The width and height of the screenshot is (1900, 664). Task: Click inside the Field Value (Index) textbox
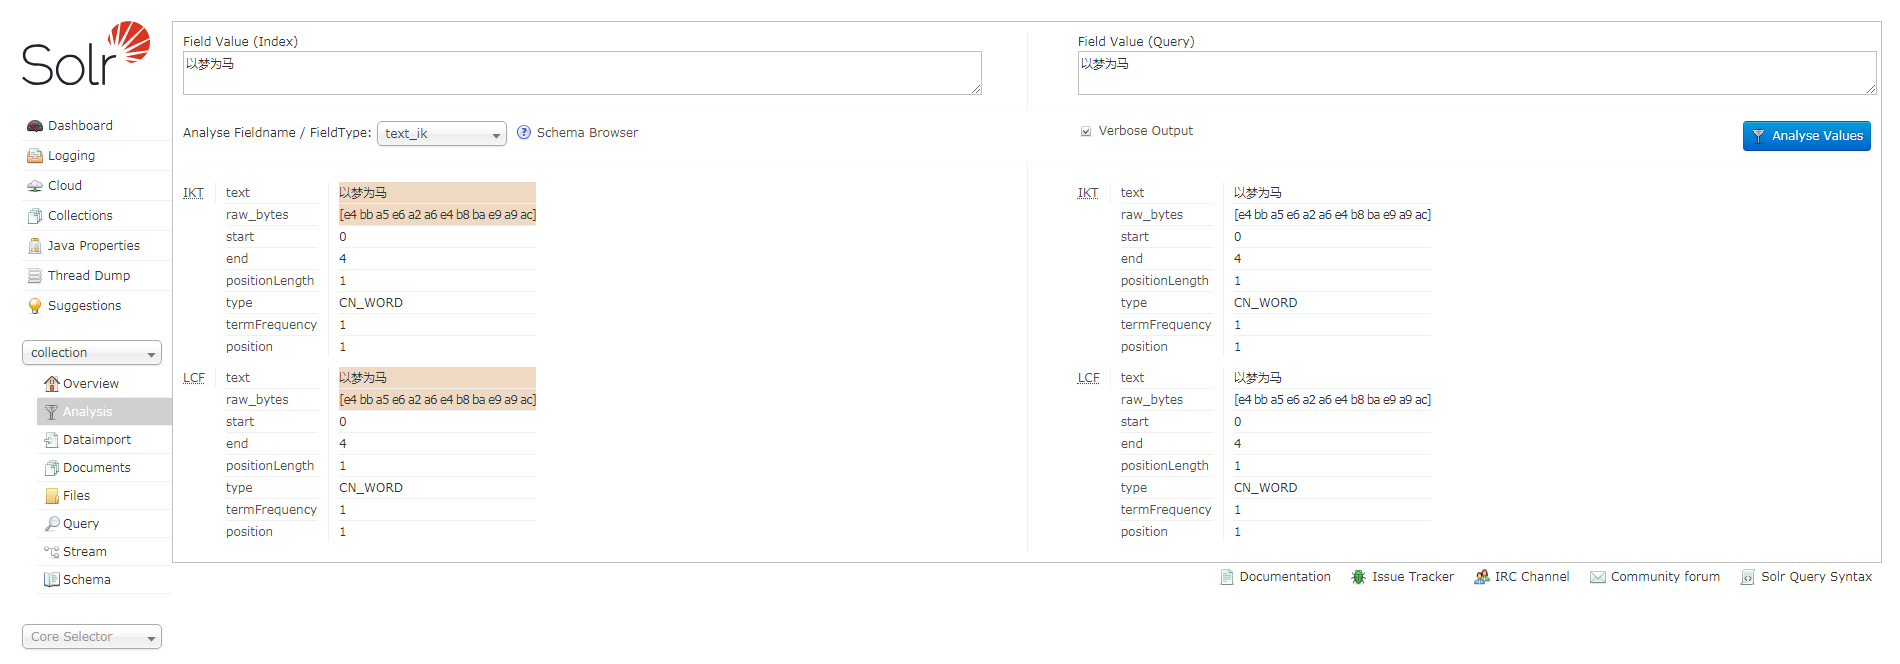point(581,73)
